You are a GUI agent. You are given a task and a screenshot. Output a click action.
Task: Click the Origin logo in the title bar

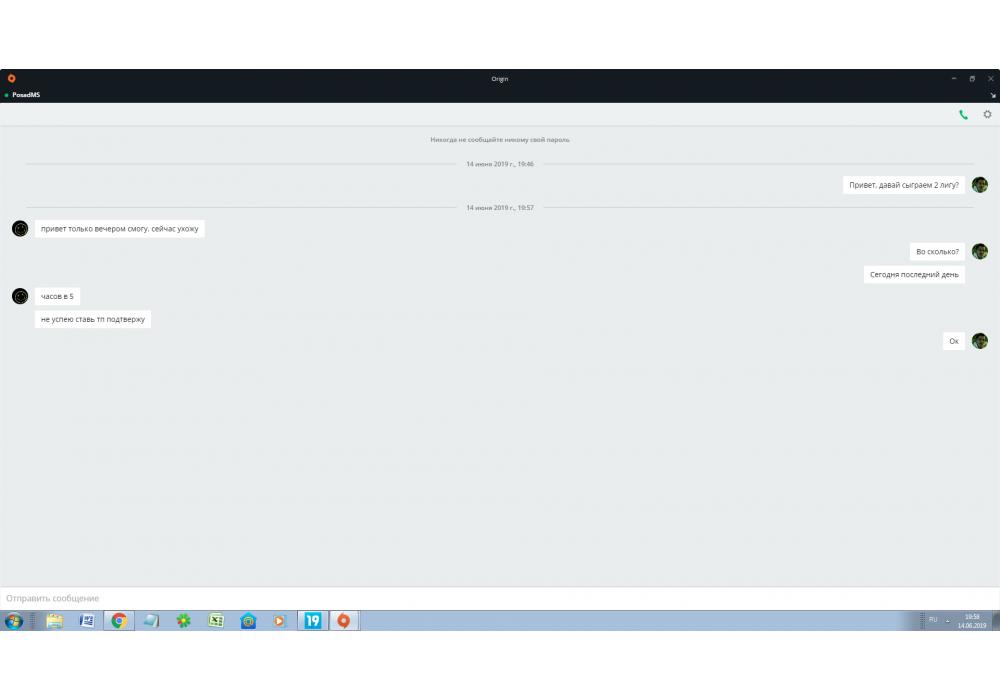11,78
